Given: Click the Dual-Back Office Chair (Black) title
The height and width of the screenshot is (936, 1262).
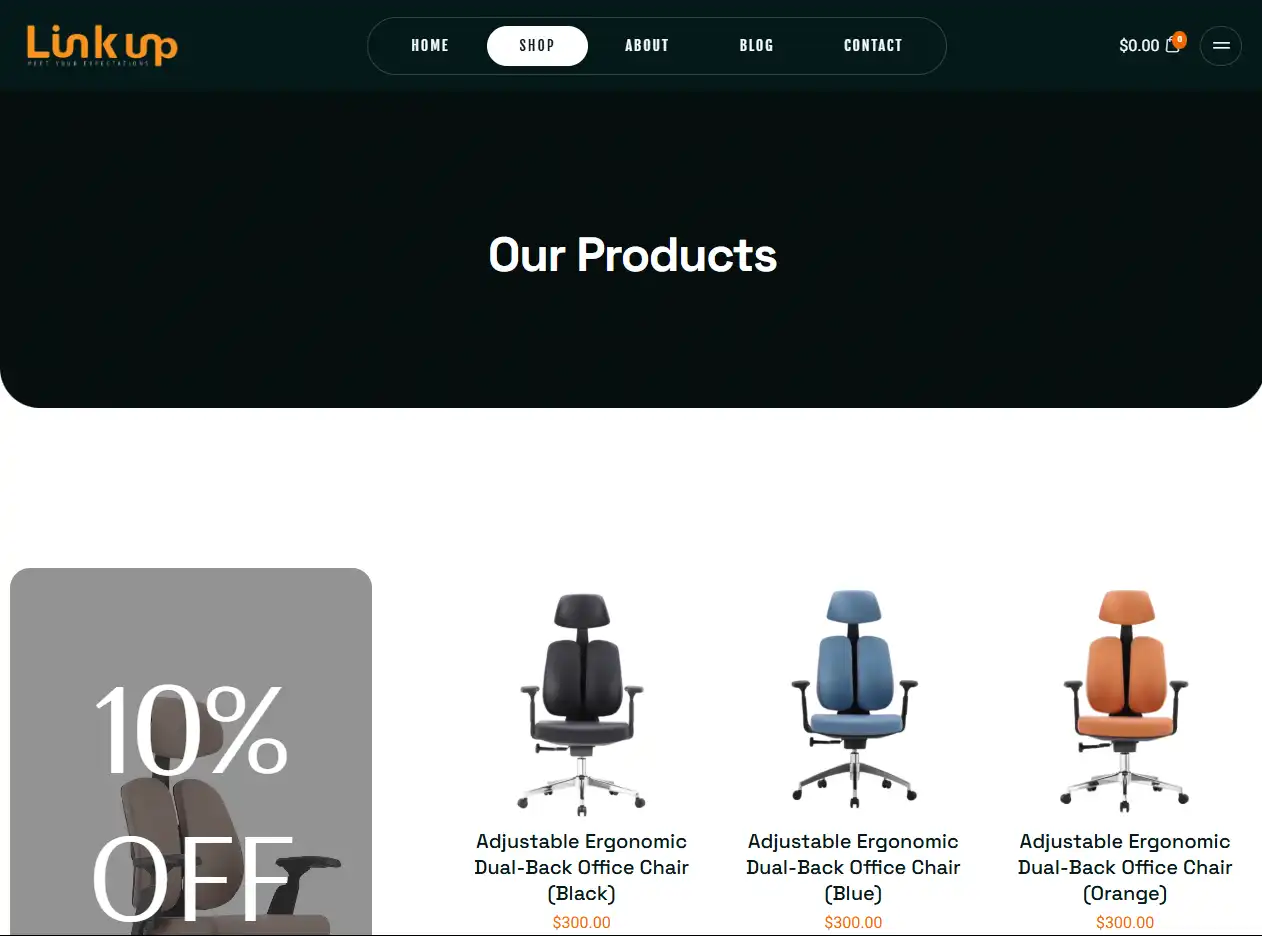Looking at the screenshot, I should [x=582, y=867].
